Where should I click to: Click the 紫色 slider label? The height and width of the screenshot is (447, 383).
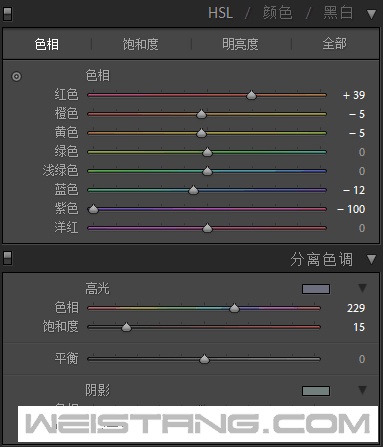pyautogui.click(x=66, y=208)
